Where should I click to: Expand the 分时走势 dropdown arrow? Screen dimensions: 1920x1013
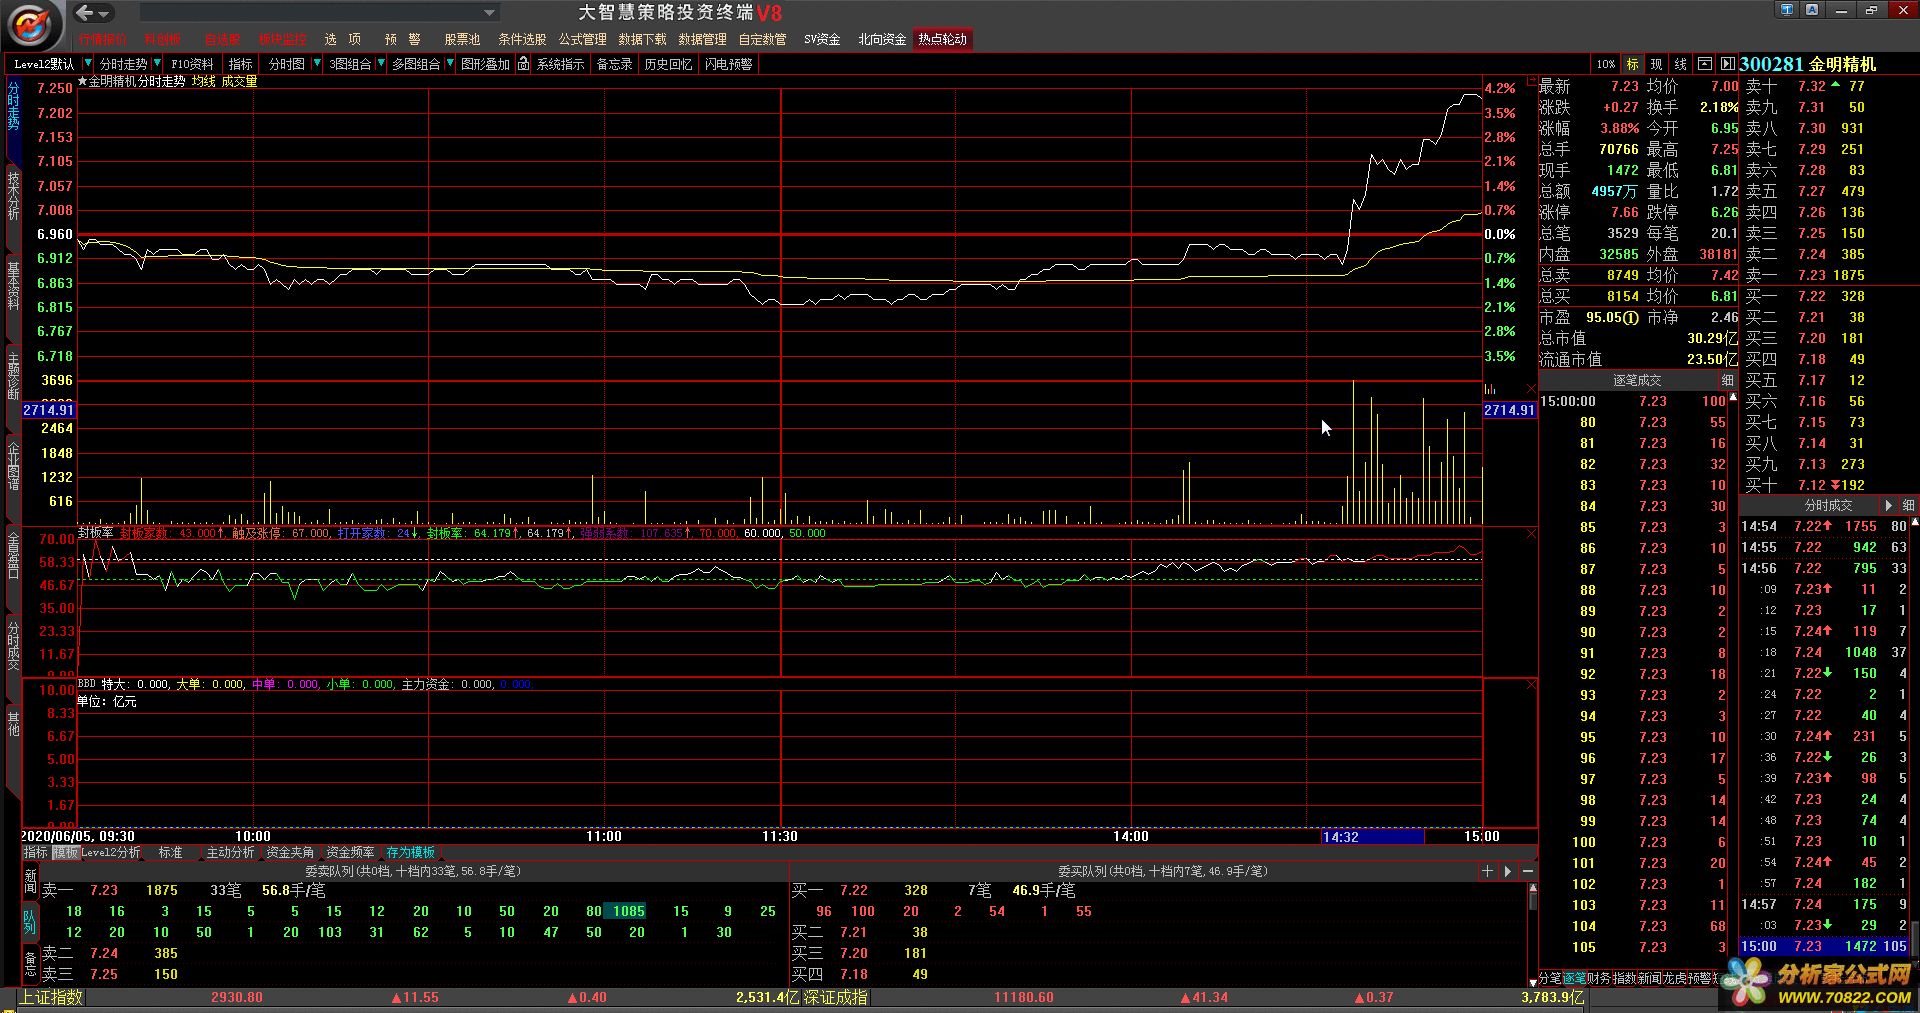pos(157,64)
